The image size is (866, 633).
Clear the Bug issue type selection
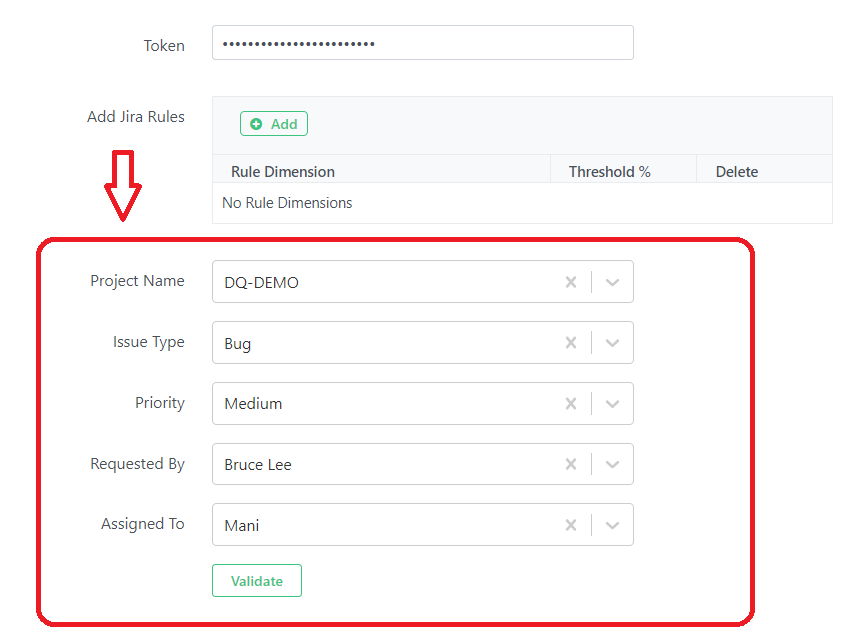pyautogui.click(x=571, y=343)
